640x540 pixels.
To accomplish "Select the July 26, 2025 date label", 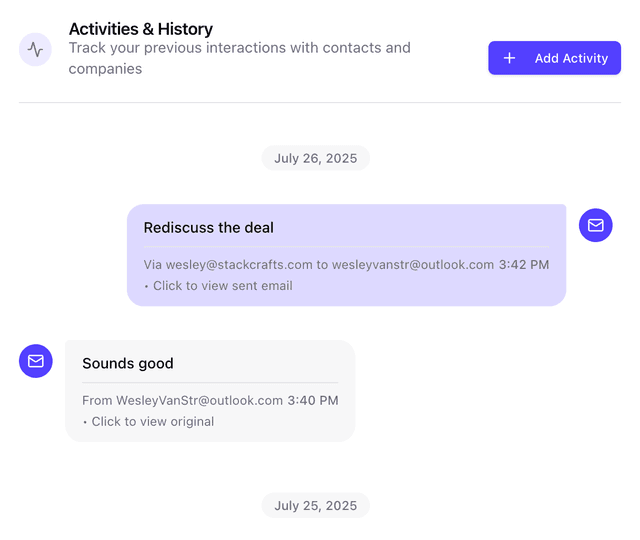I will 315,158.
